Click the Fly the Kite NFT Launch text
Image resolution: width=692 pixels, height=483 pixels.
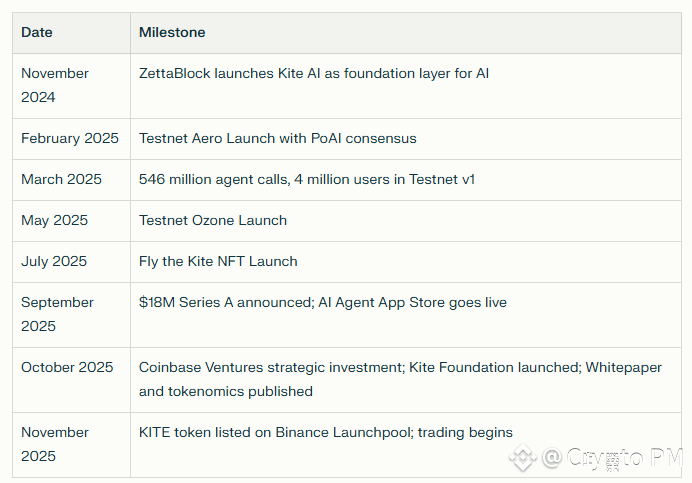(218, 261)
